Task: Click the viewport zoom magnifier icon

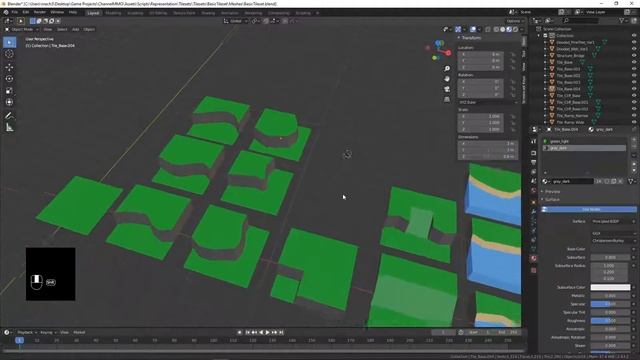Action: 447,69
